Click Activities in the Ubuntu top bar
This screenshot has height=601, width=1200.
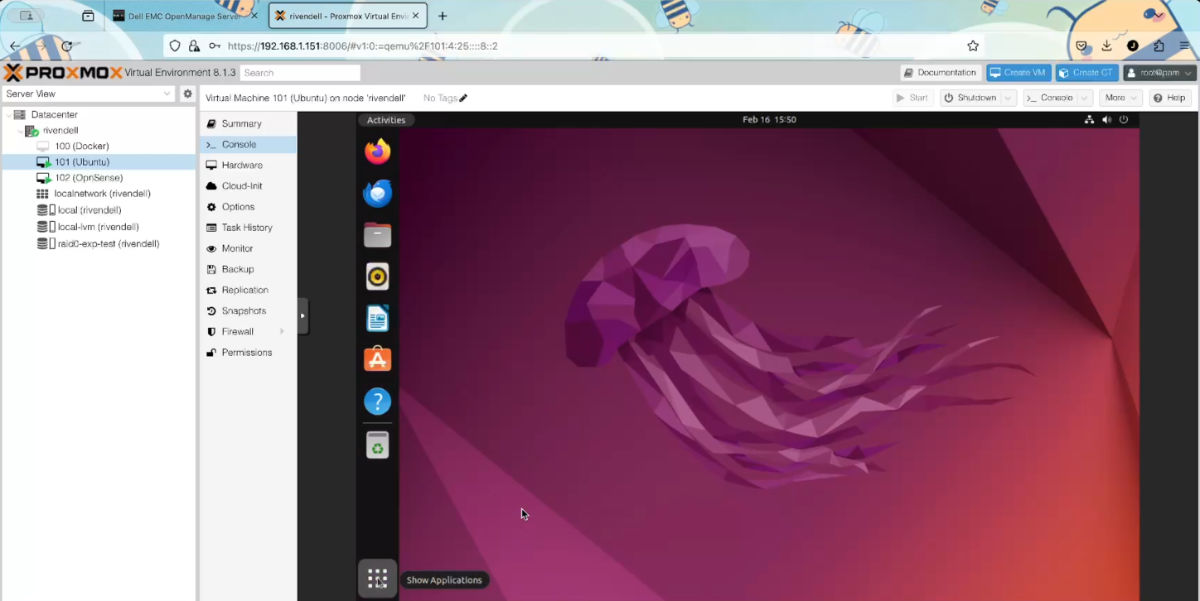[x=386, y=119]
